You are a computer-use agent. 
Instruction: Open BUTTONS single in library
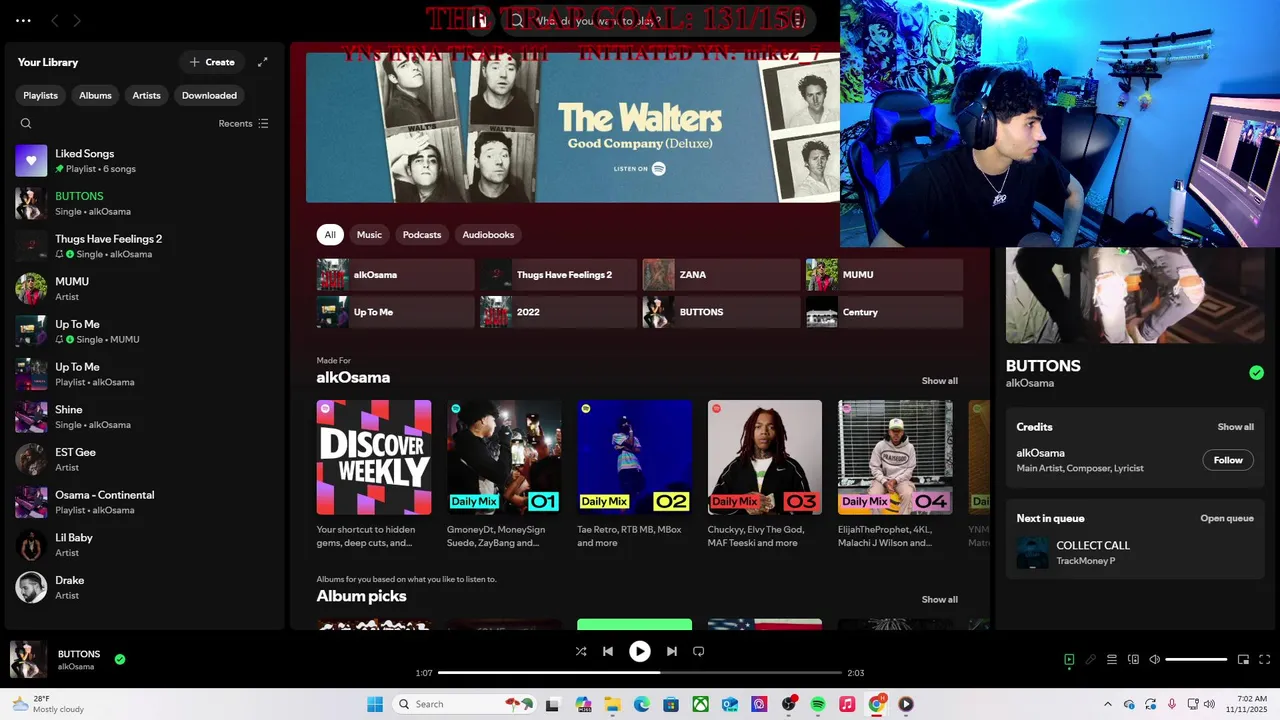pyautogui.click(x=145, y=203)
